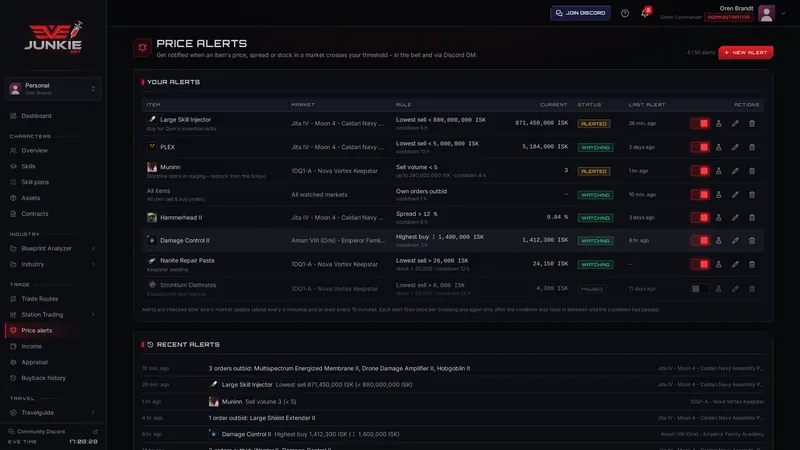Test the Muninn alert via flask icon
This screenshot has height=450, width=800.
(718, 171)
